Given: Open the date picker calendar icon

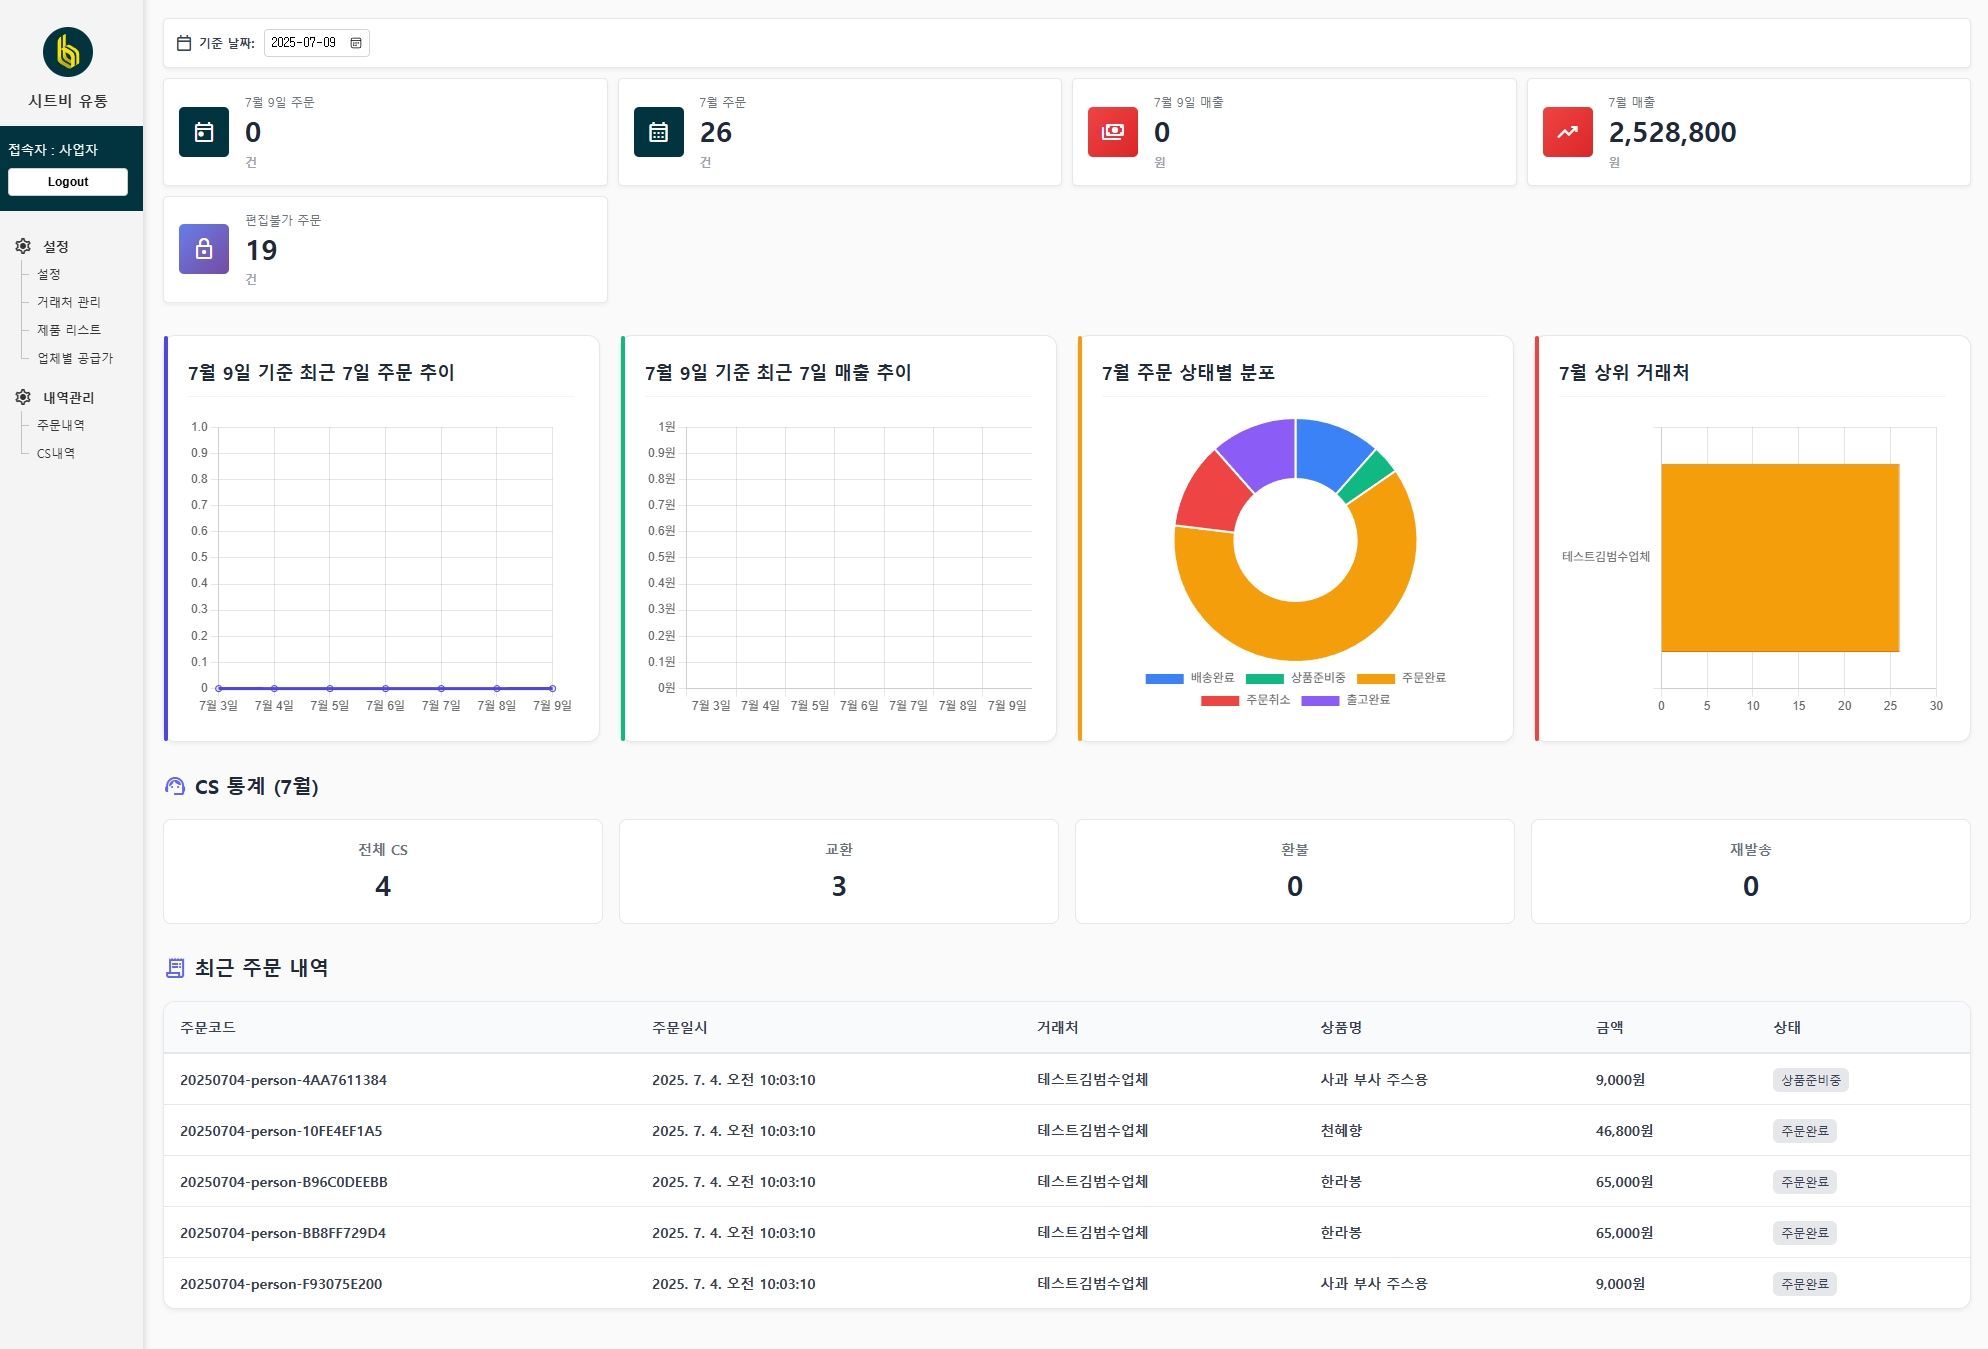Looking at the screenshot, I should (x=356, y=43).
